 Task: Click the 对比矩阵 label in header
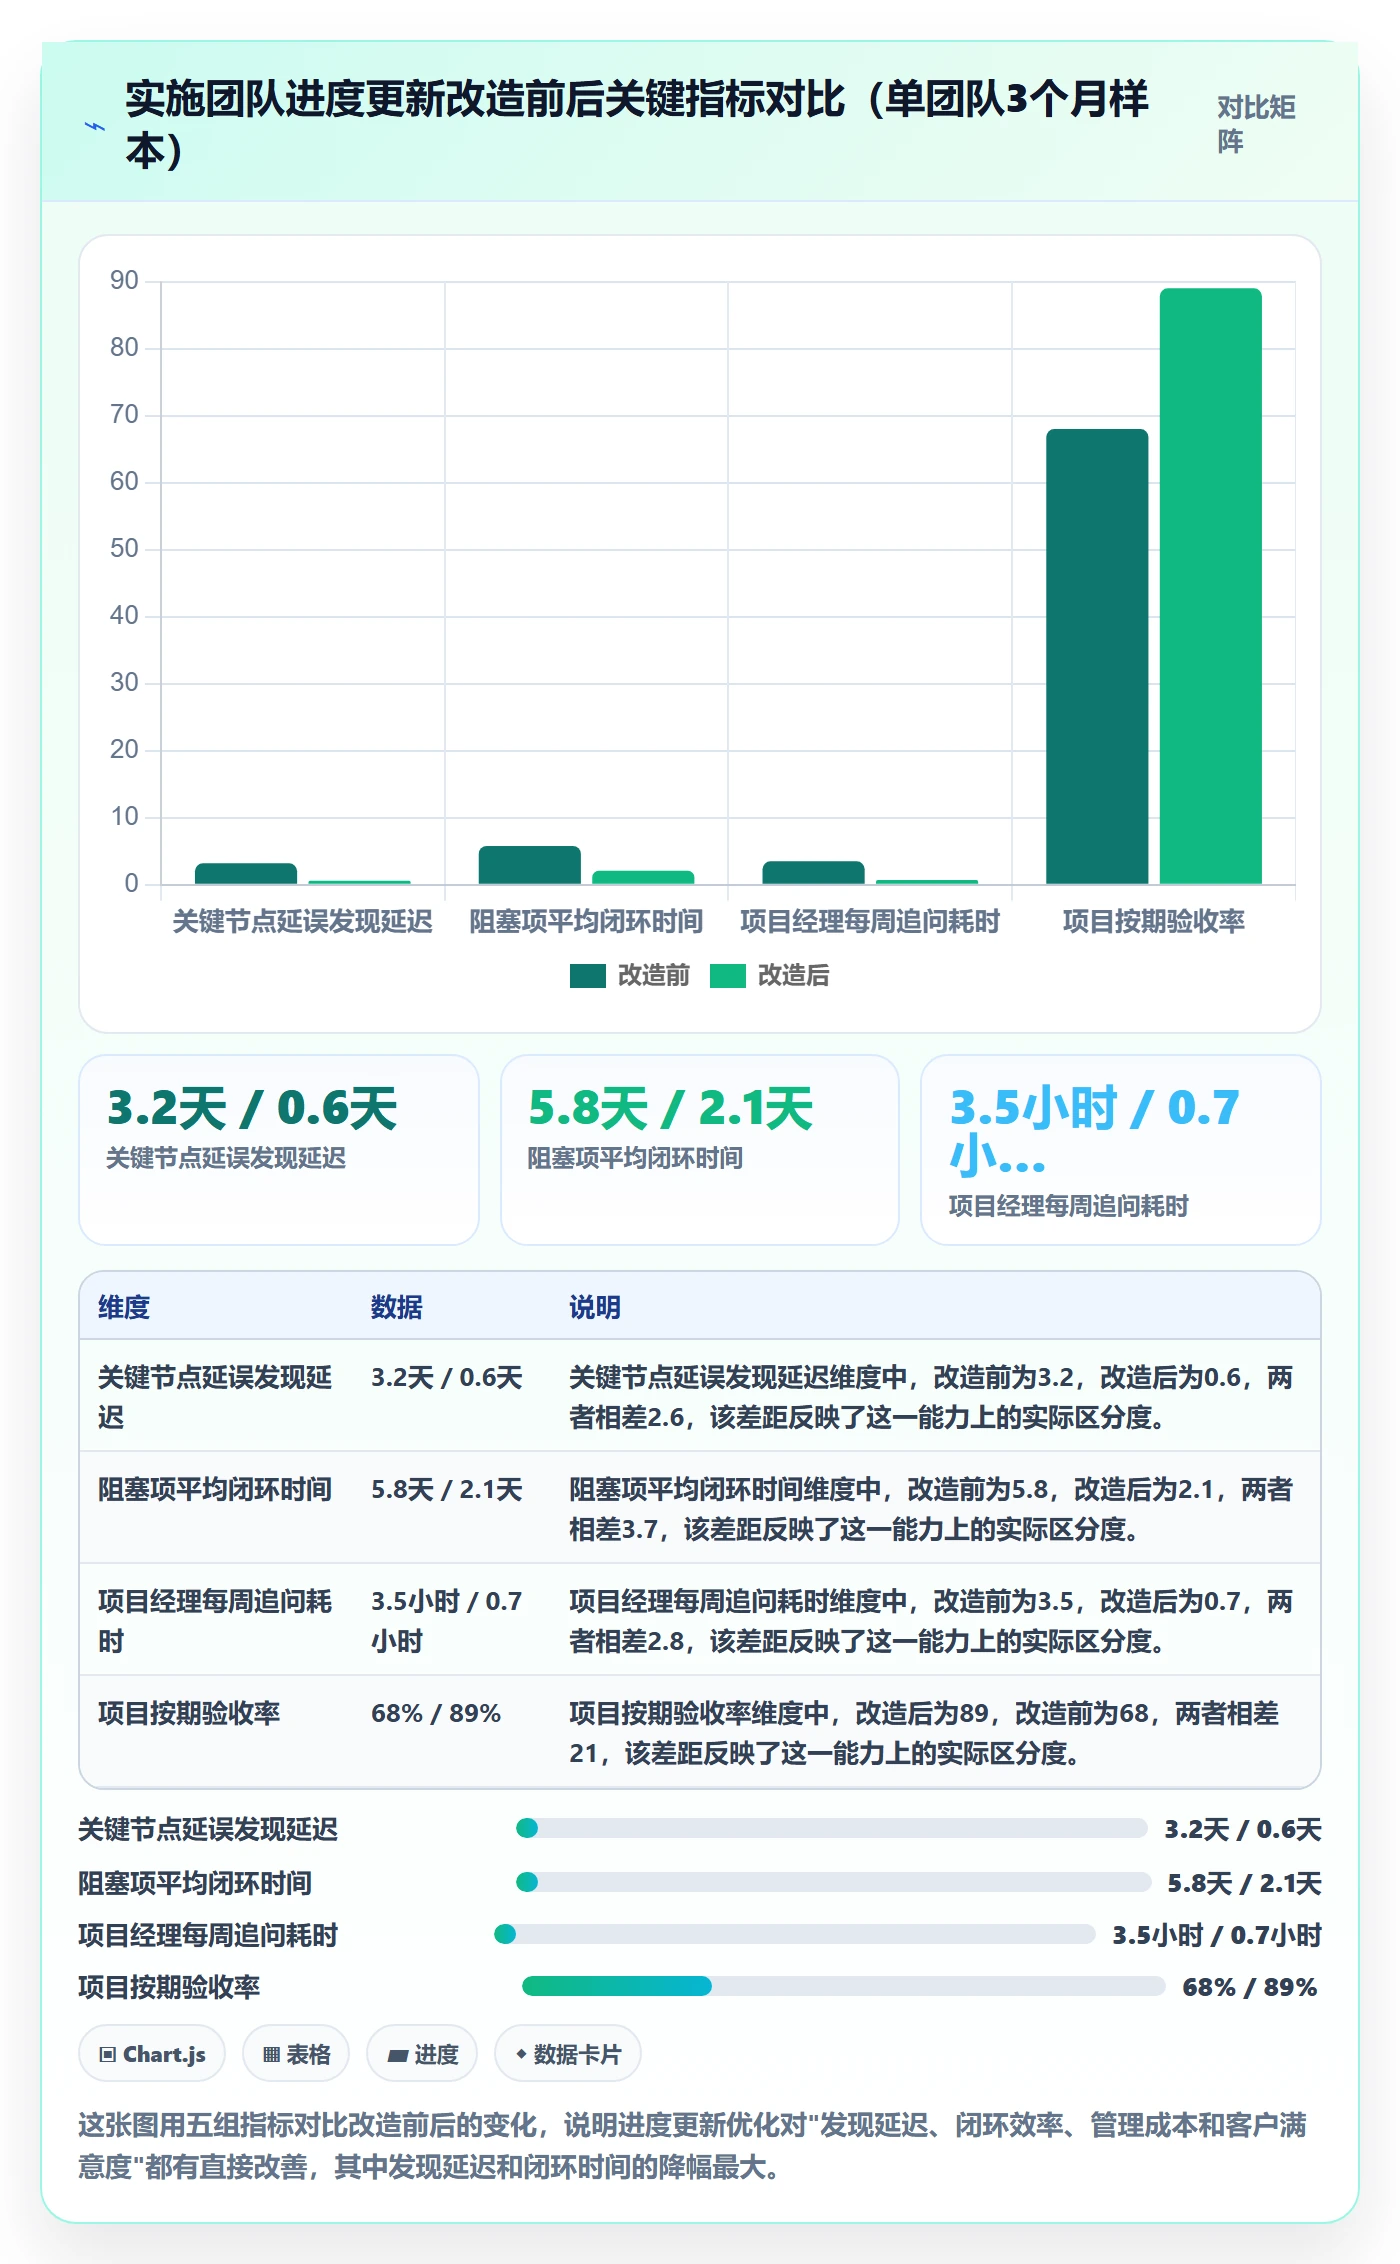tap(1256, 124)
